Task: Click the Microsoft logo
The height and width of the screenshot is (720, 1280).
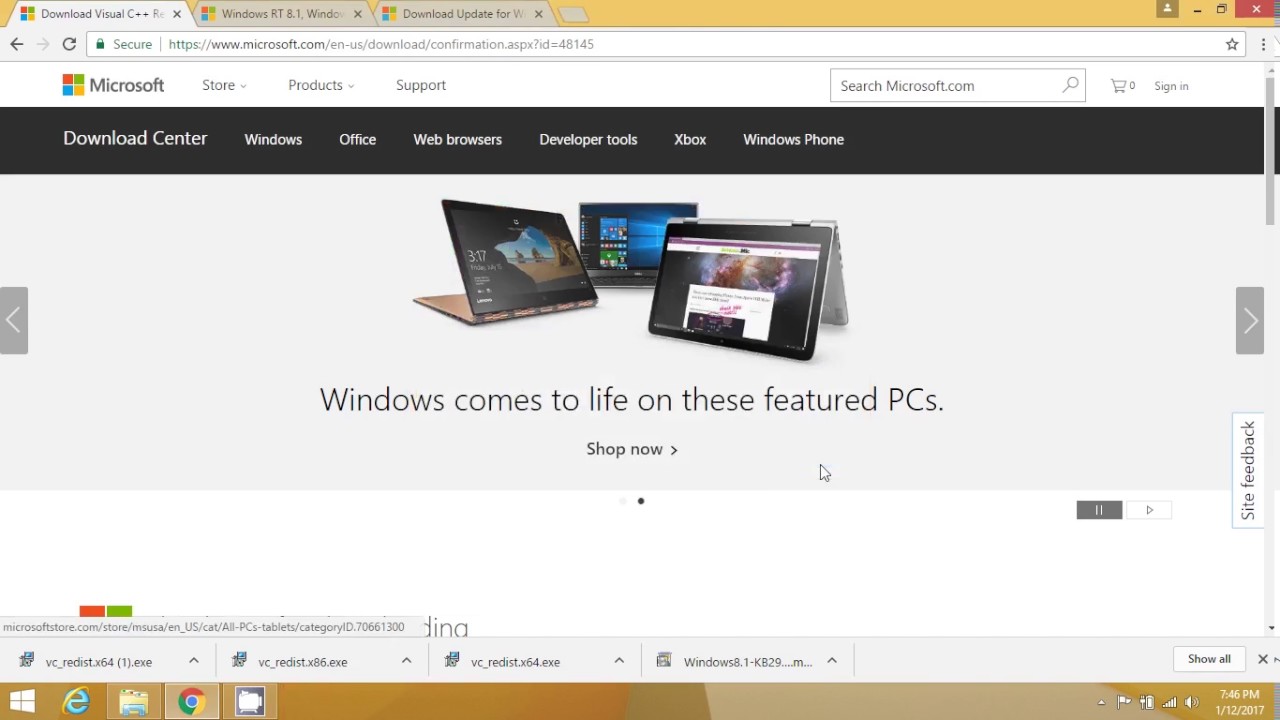Action: [113, 85]
